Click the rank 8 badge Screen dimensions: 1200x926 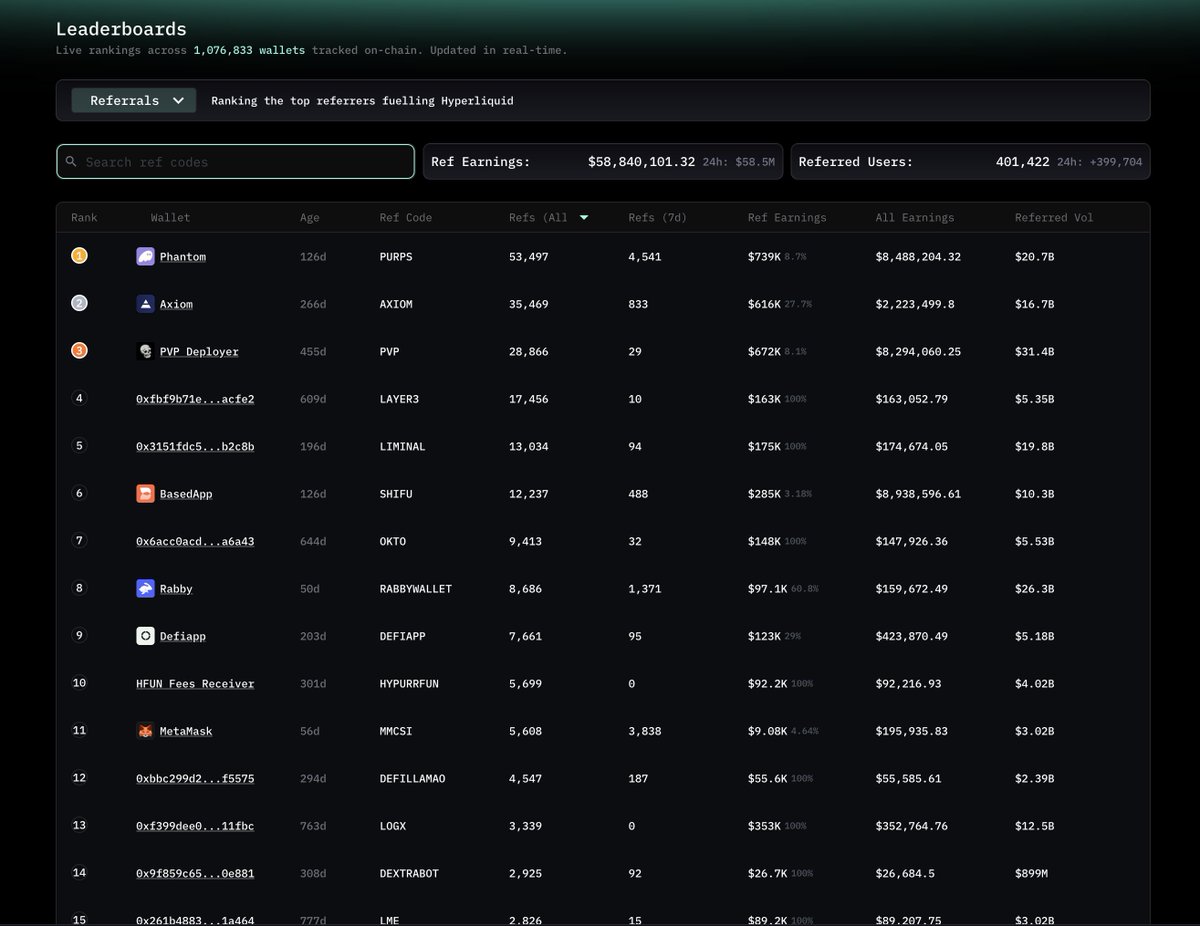pos(79,588)
